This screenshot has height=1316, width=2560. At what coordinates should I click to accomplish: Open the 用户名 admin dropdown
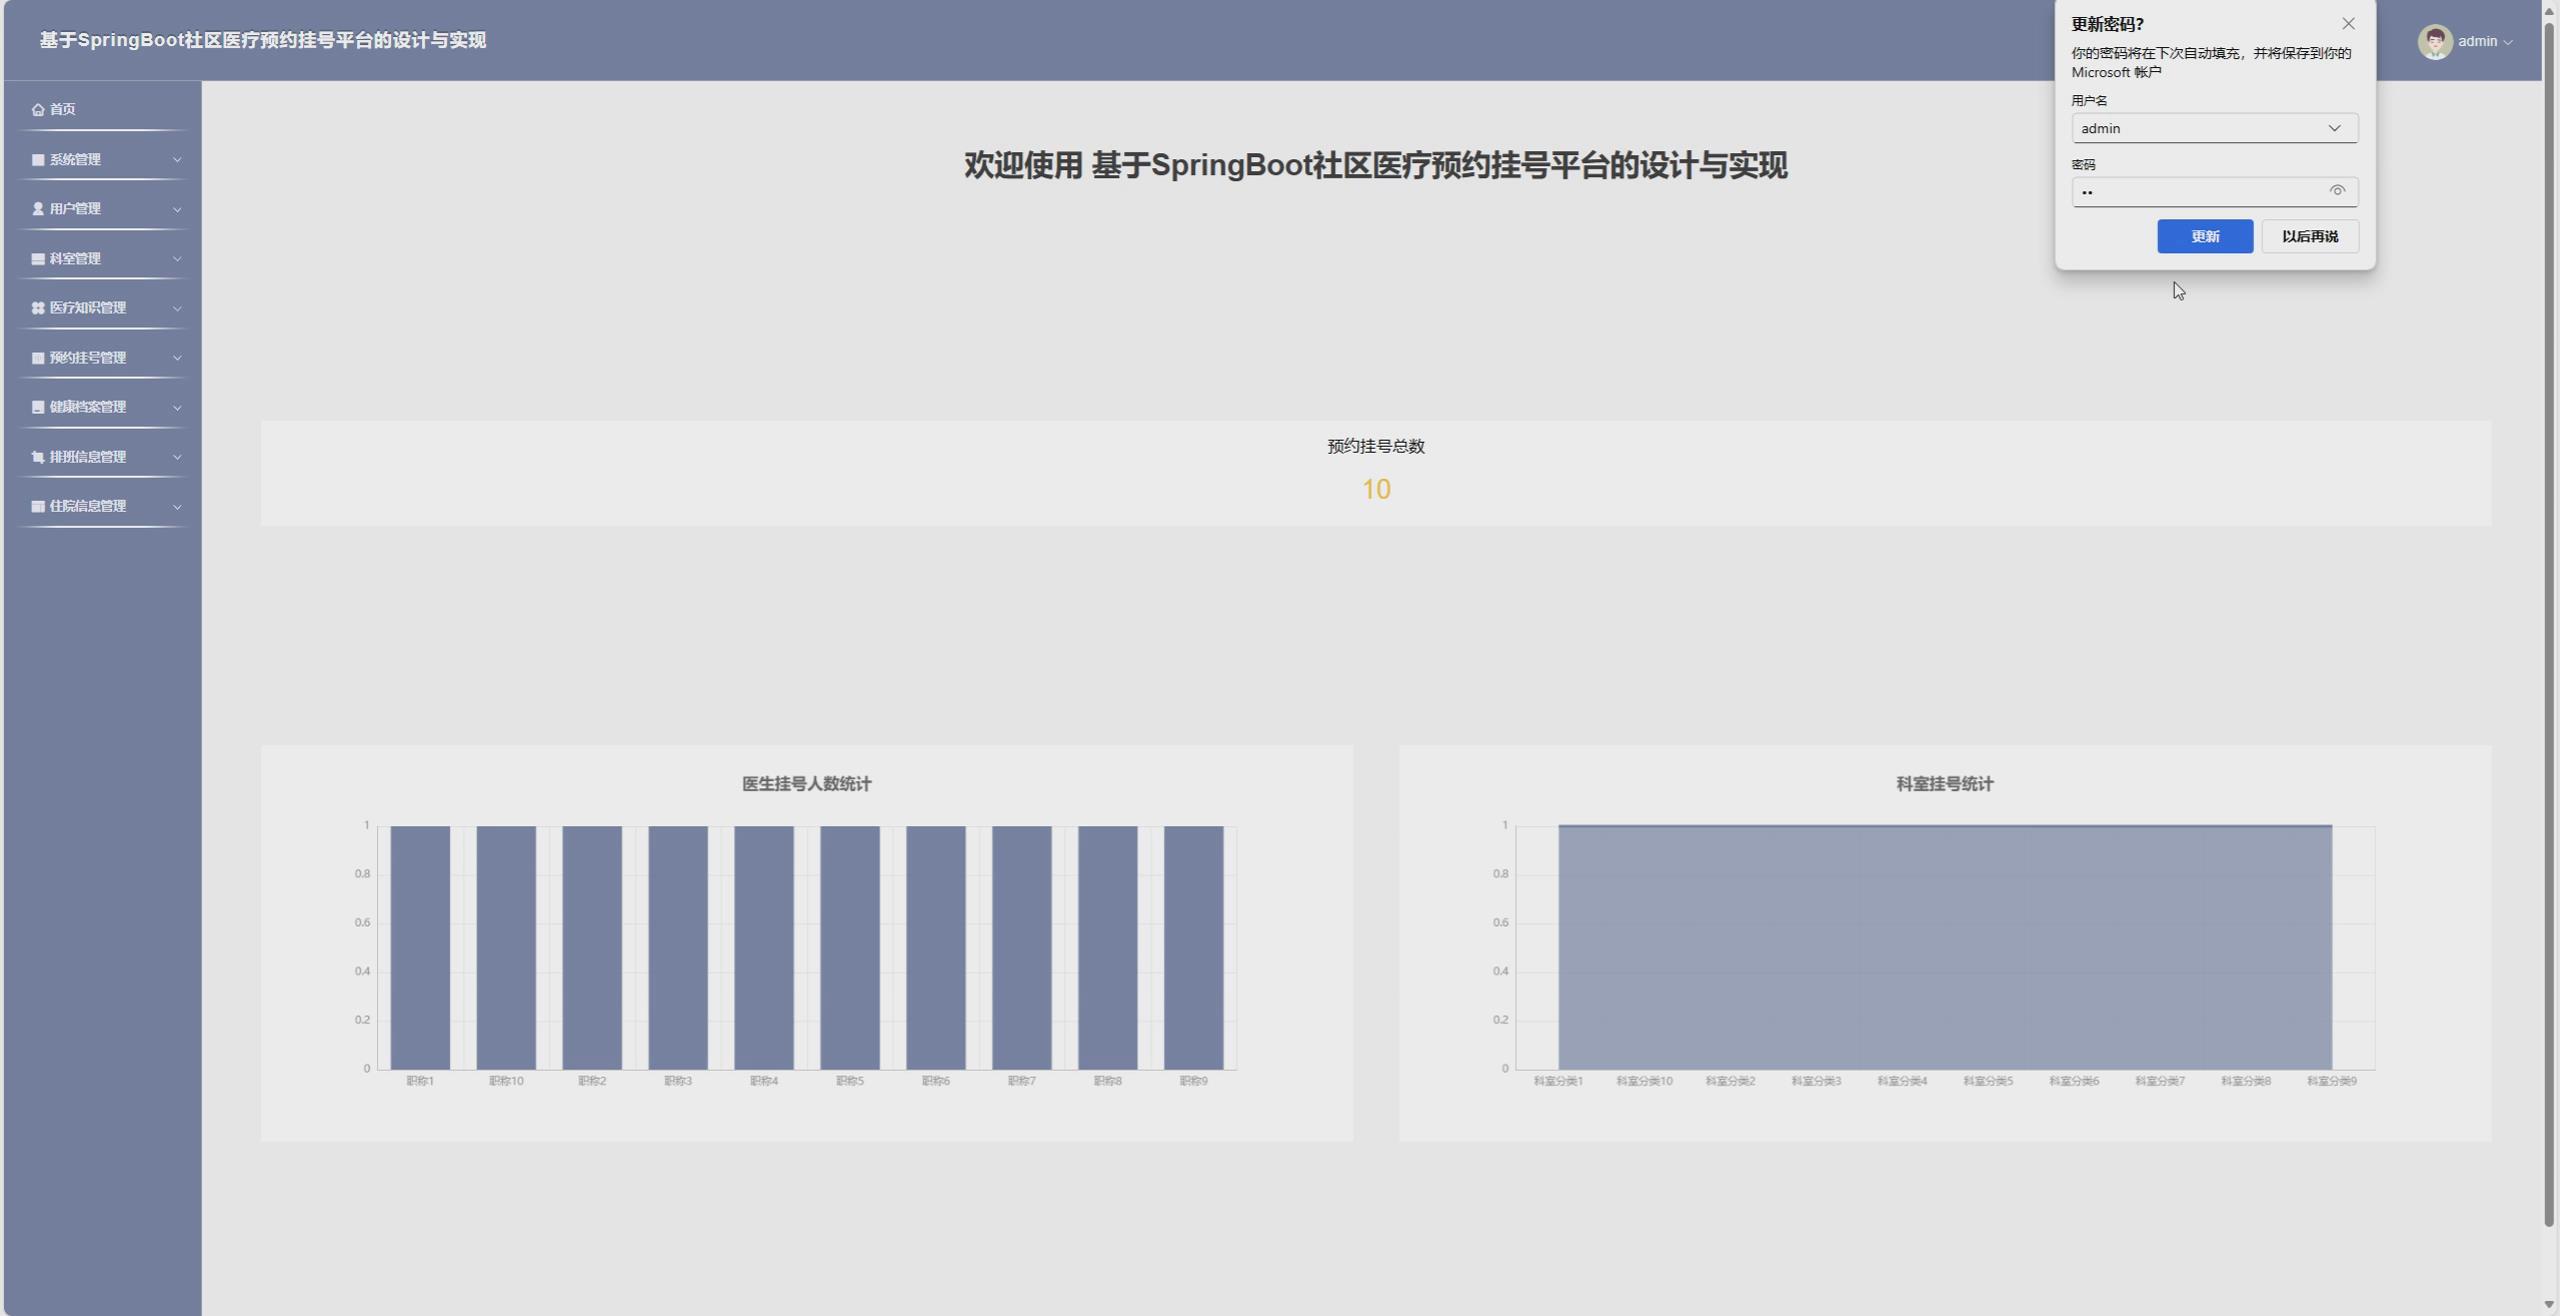pos(2333,128)
